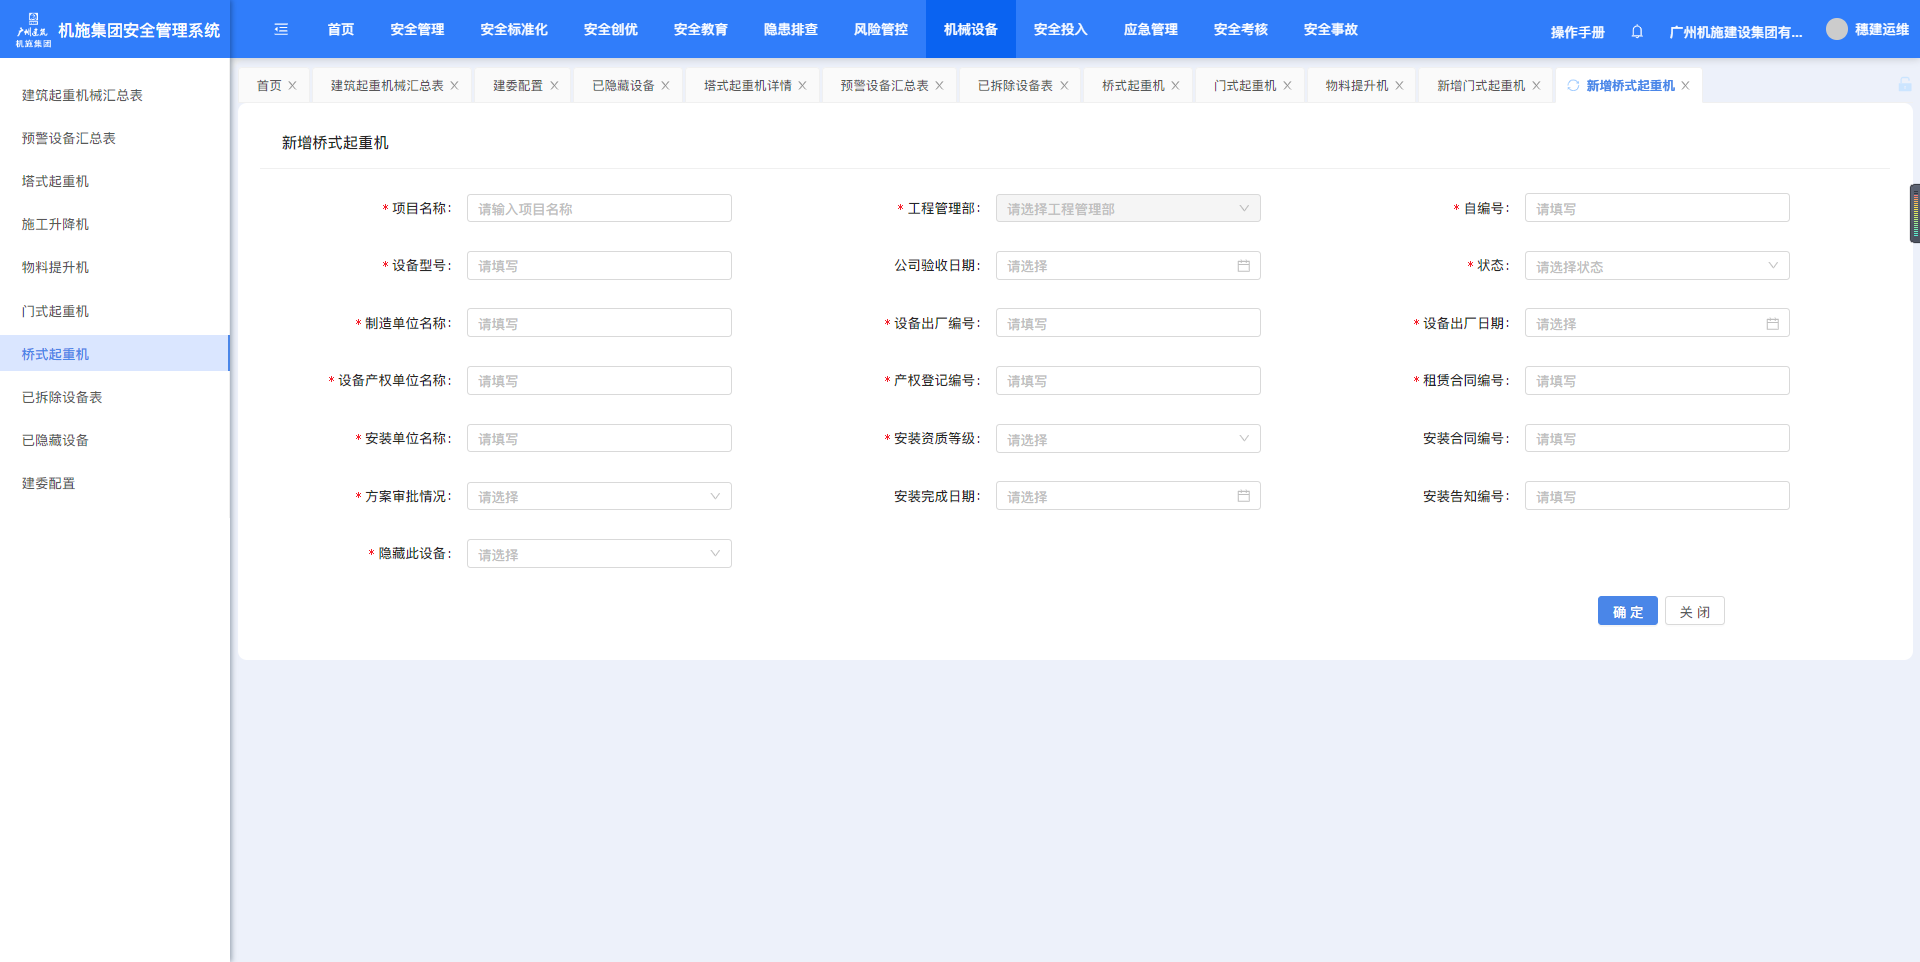Click the 项目名称 input field

(x=598, y=209)
